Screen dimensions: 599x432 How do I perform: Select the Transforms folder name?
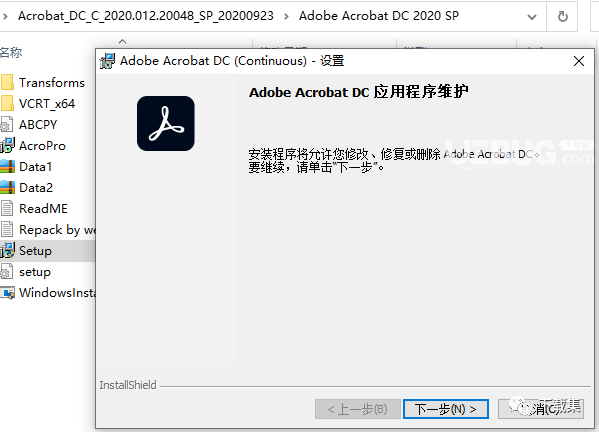pyautogui.click(x=52, y=83)
